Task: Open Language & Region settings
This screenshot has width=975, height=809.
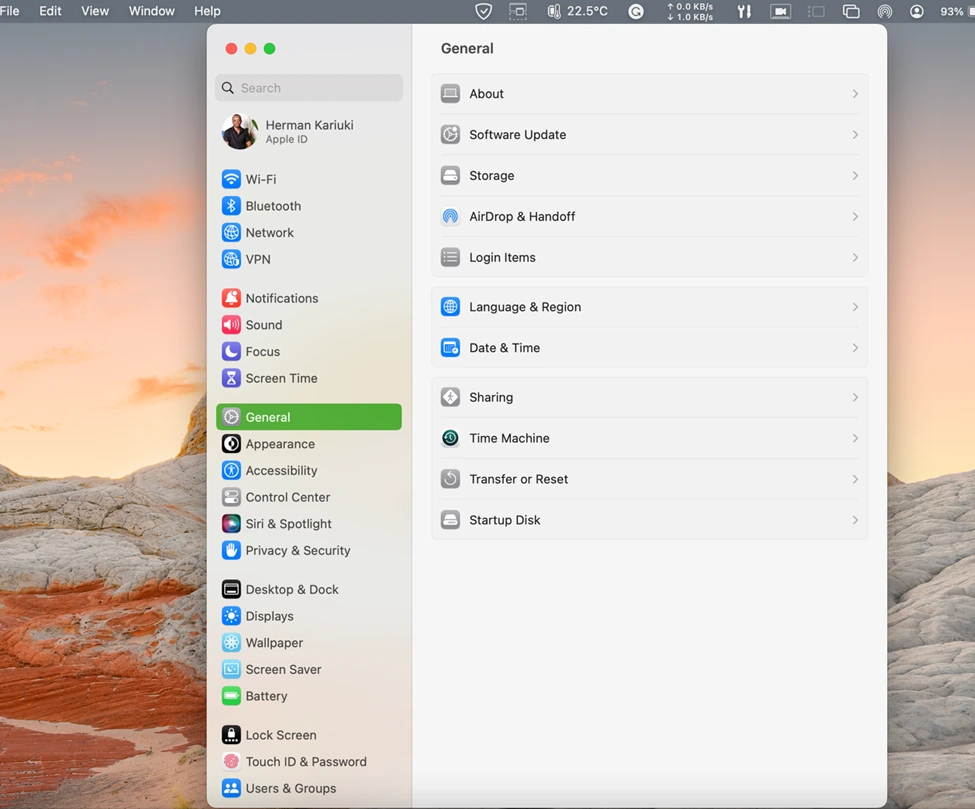Action: tap(525, 306)
